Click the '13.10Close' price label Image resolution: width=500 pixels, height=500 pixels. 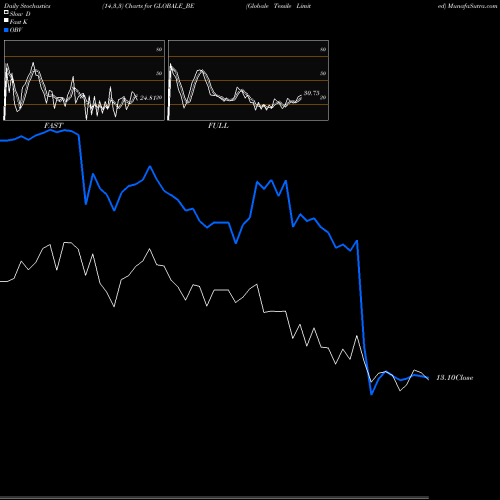point(455,378)
